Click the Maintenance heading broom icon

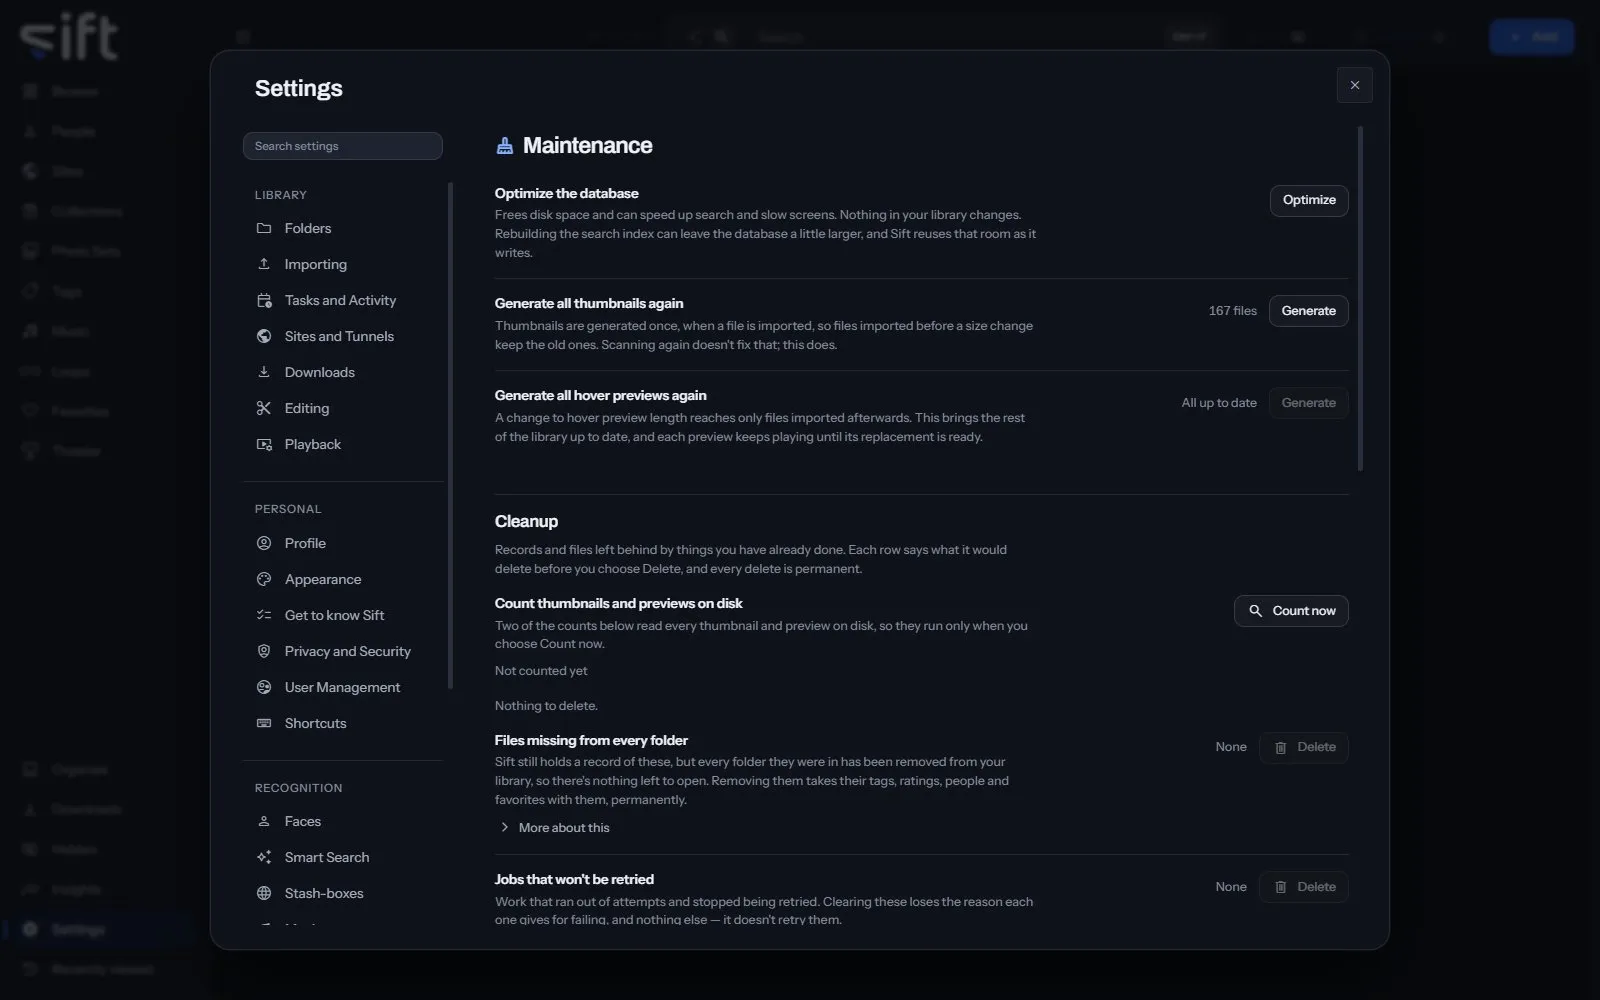click(505, 146)
